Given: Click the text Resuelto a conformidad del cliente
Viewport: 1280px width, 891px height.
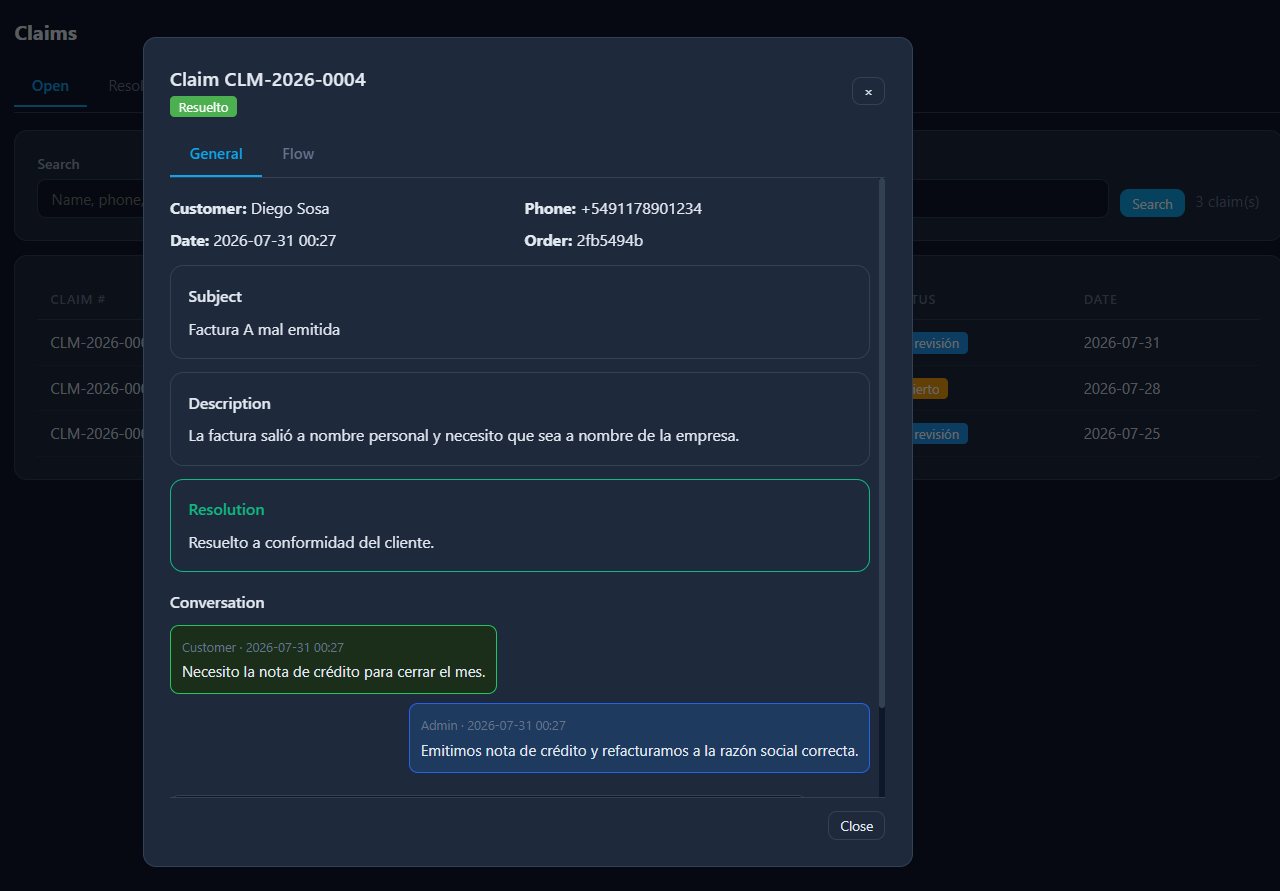Looking at the screenshot, I should (311, 542).
